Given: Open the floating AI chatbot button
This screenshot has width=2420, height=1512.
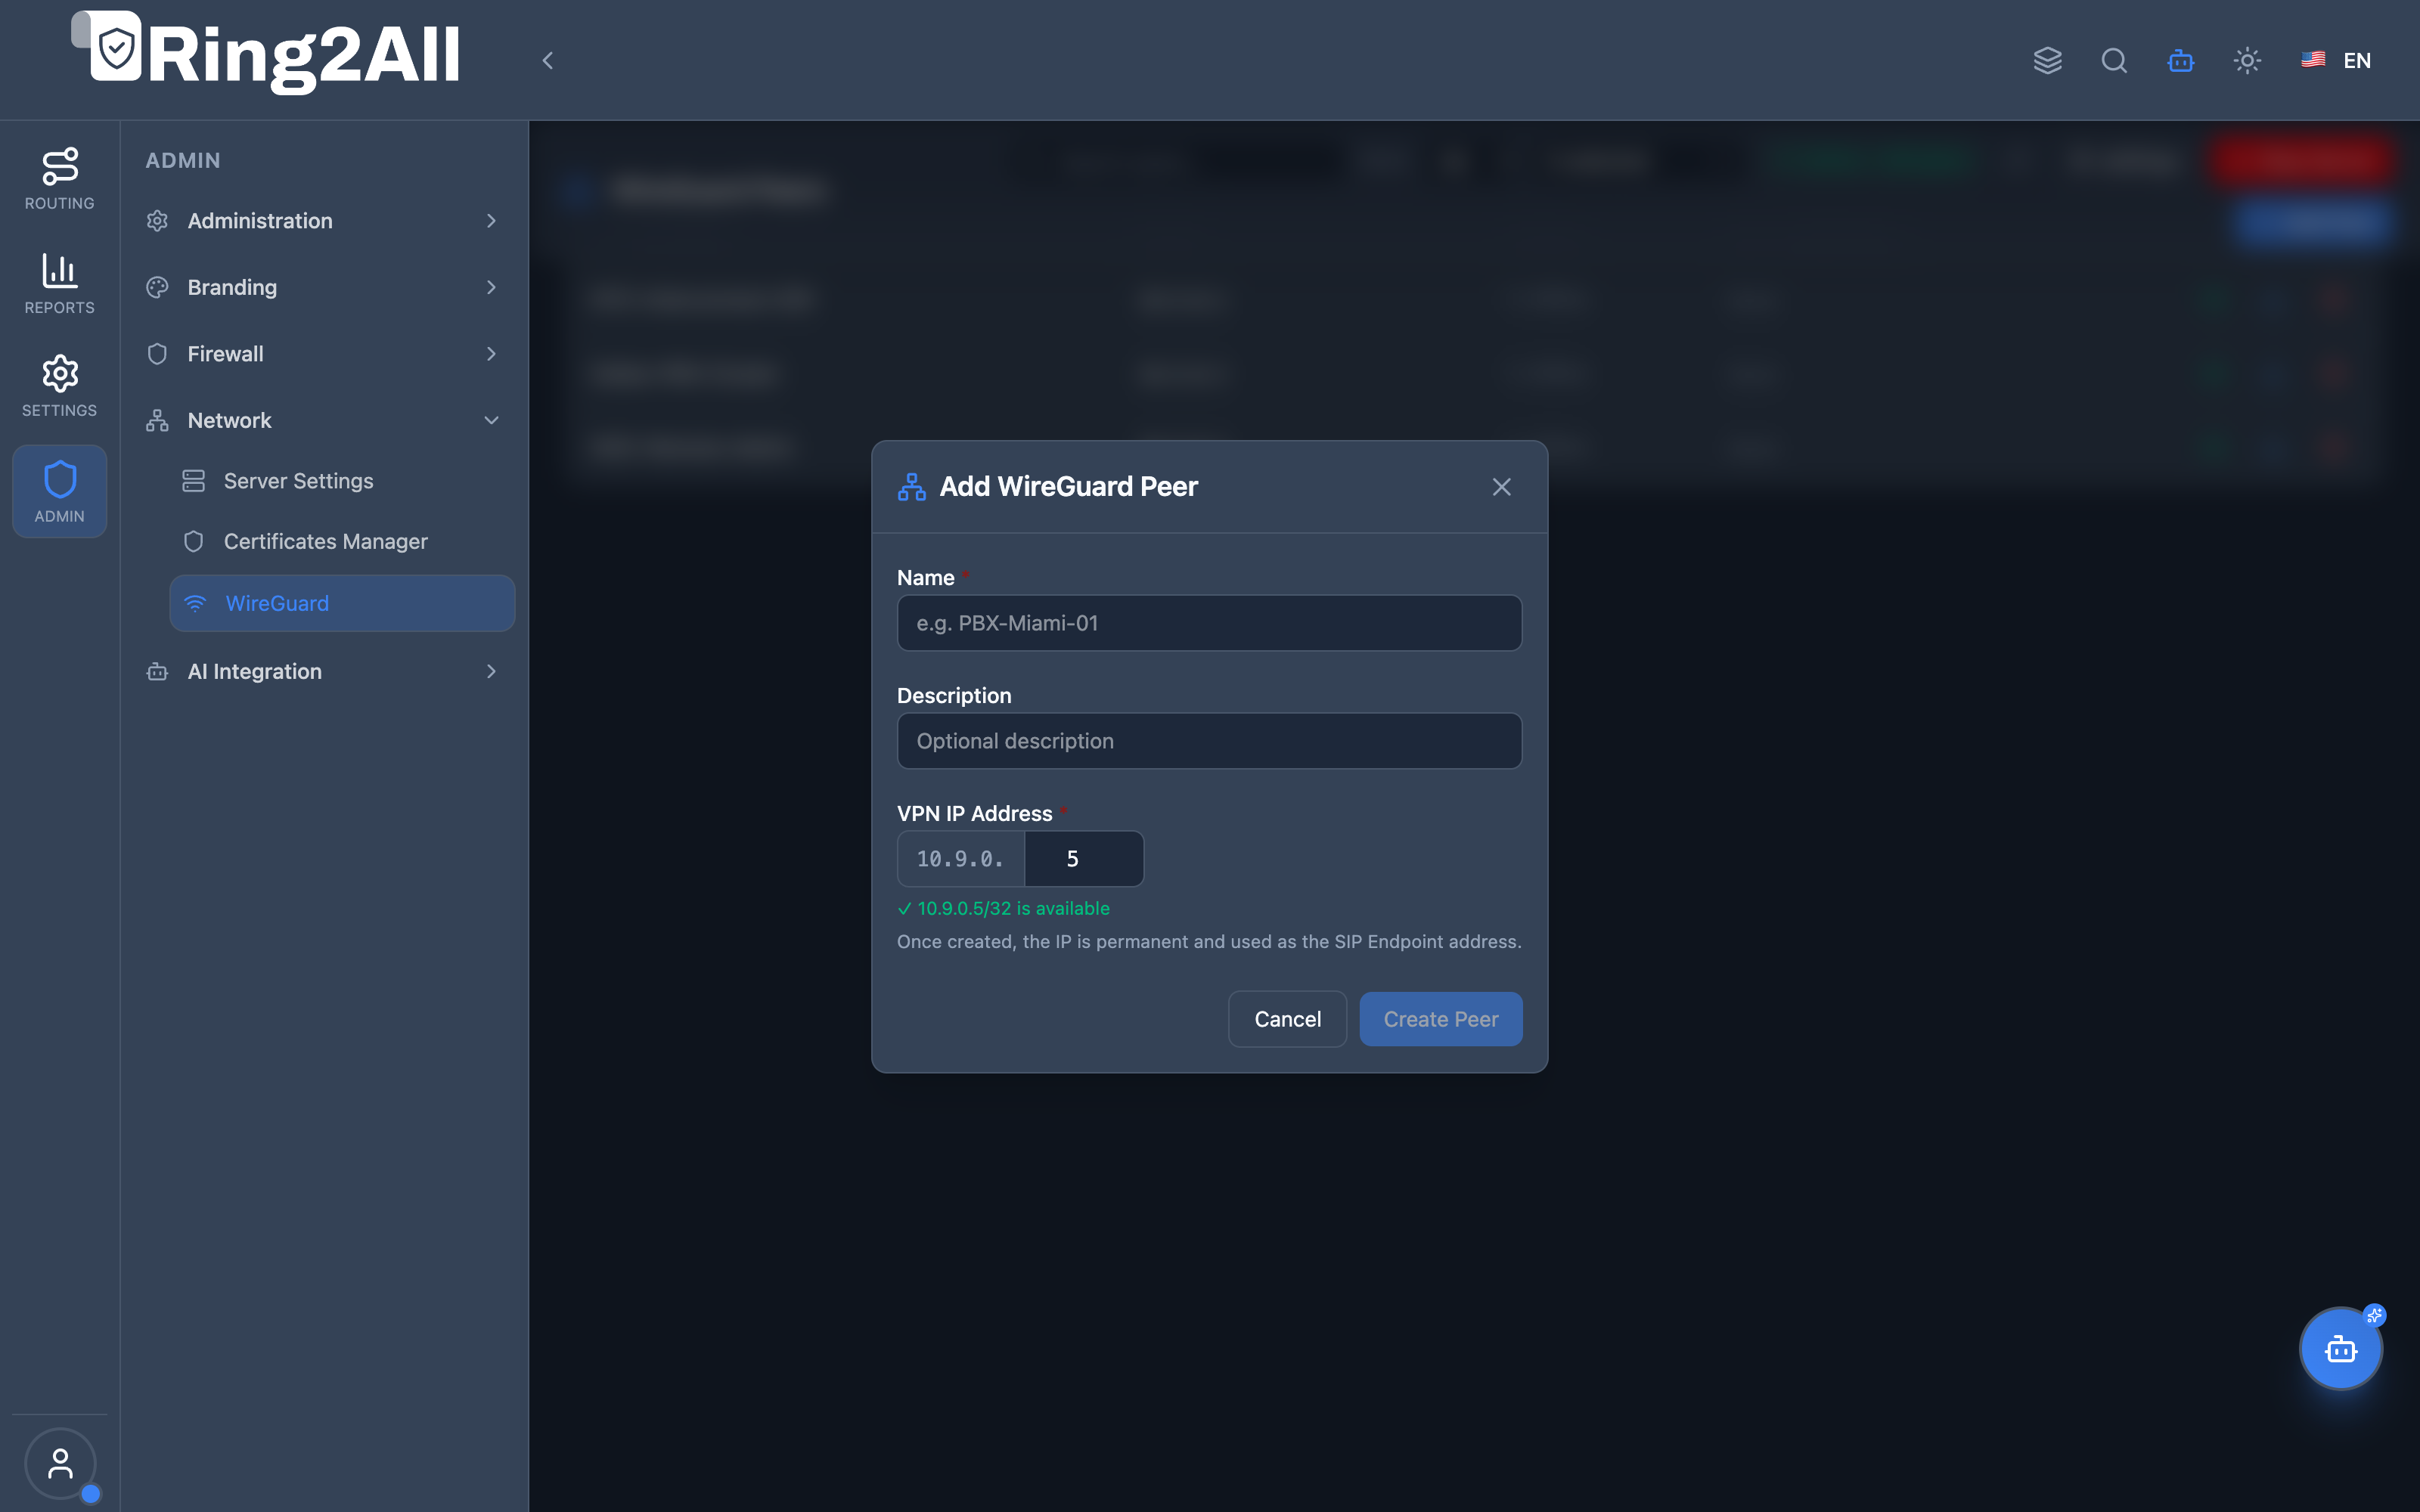Looking at the screenshot, I should (x=2340, y=1348).
